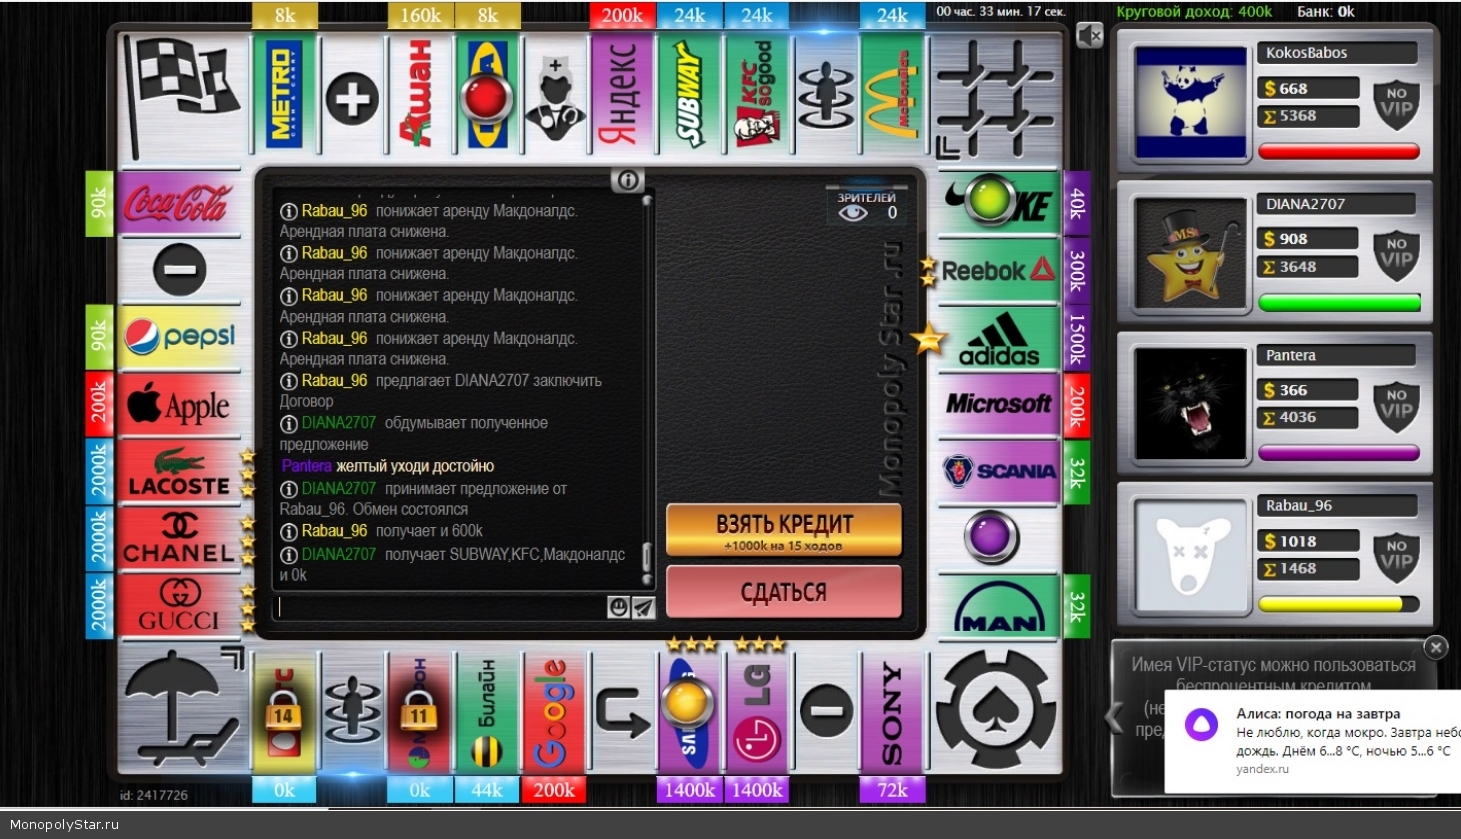Click the plus chance board cell
Viewport: 1461px width, 839px height.
(x=352, y=96)
